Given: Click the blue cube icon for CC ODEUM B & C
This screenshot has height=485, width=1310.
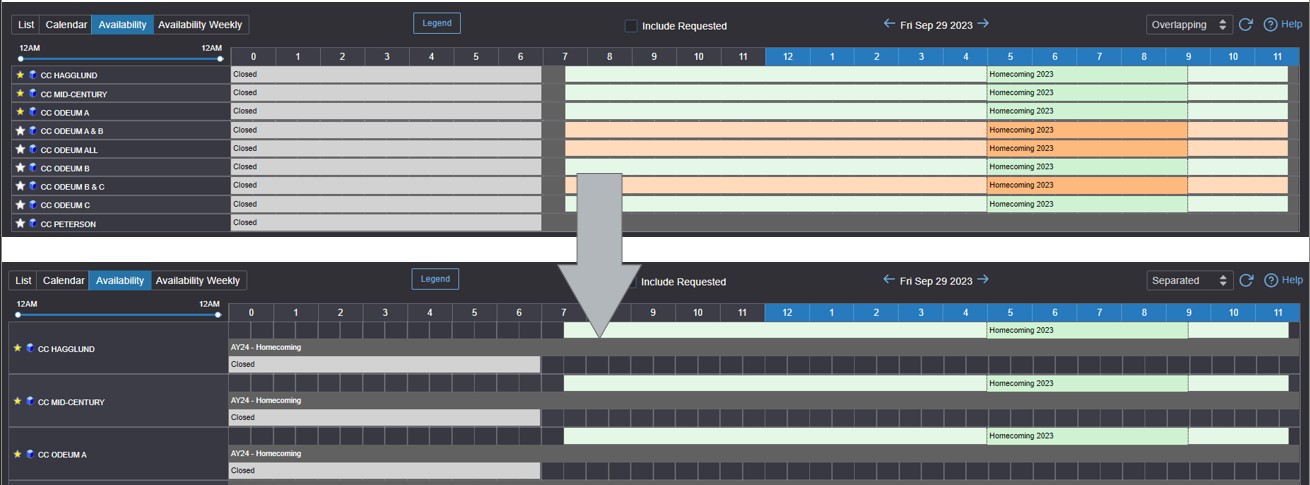Looking at the screenshot, I should (32, 186).
